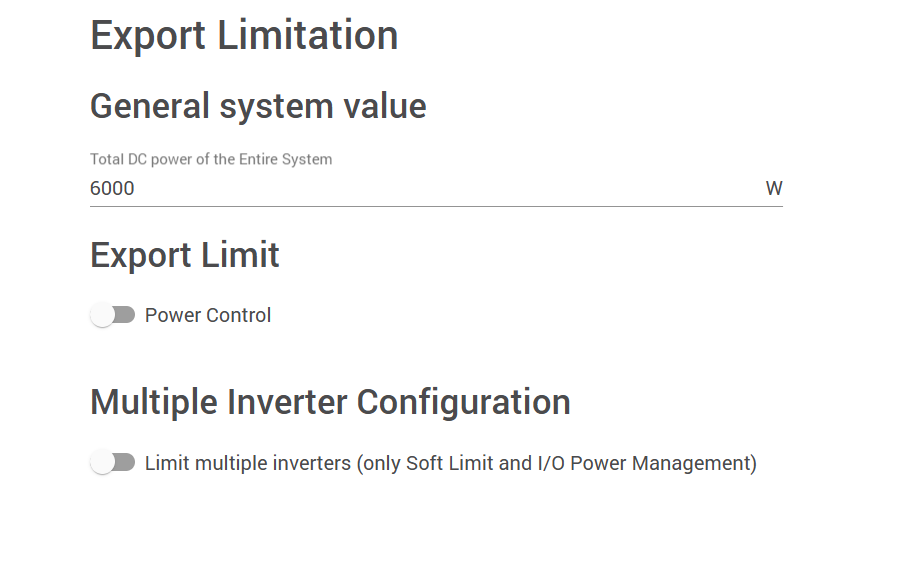Image resolution: width=916 pixels, height=576 pixels.
Task: Click the Limit multiple inverters switch knob
Action: [x=102, y=462]
